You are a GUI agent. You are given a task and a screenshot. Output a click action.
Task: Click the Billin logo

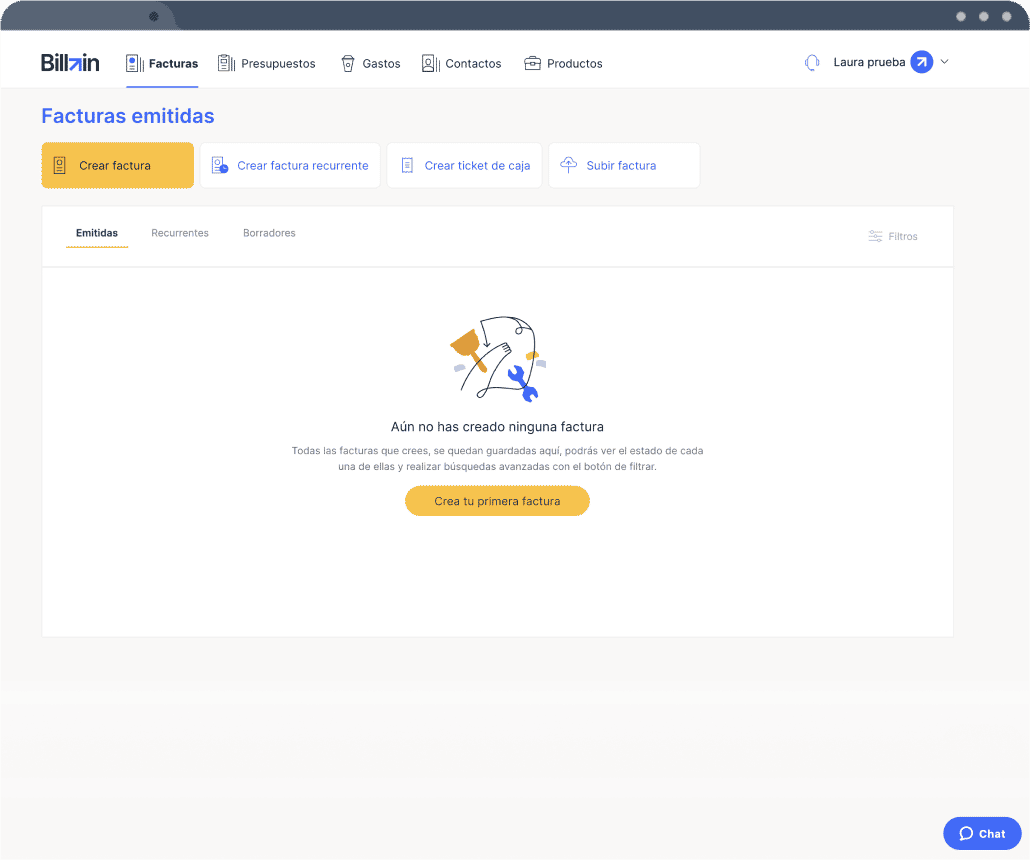(x=70, y=63)
